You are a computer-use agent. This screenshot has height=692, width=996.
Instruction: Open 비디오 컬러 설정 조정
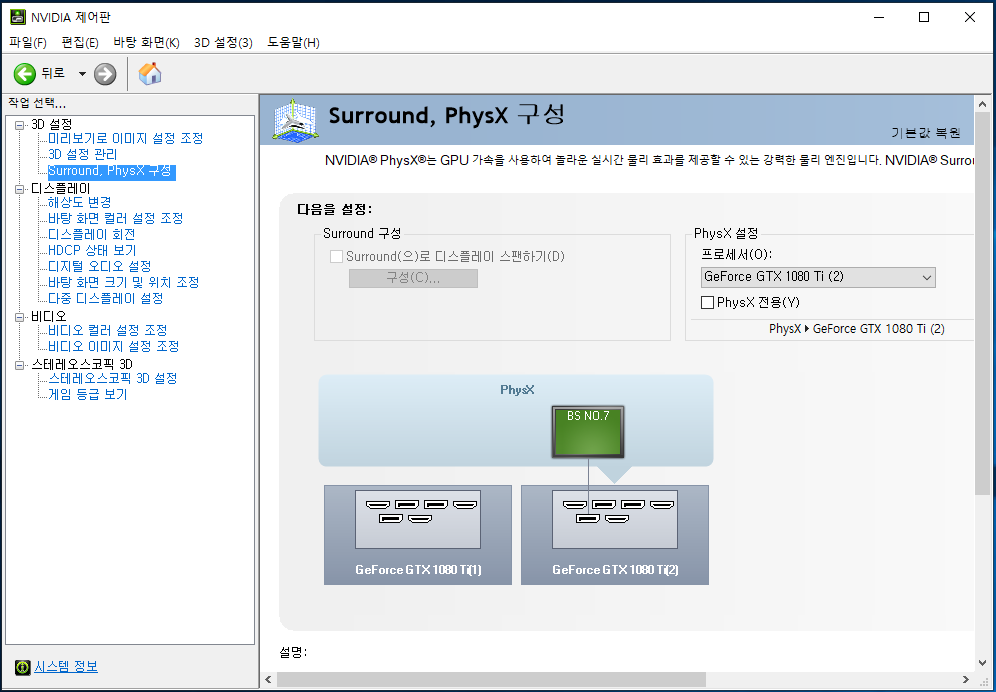point(108,330)
